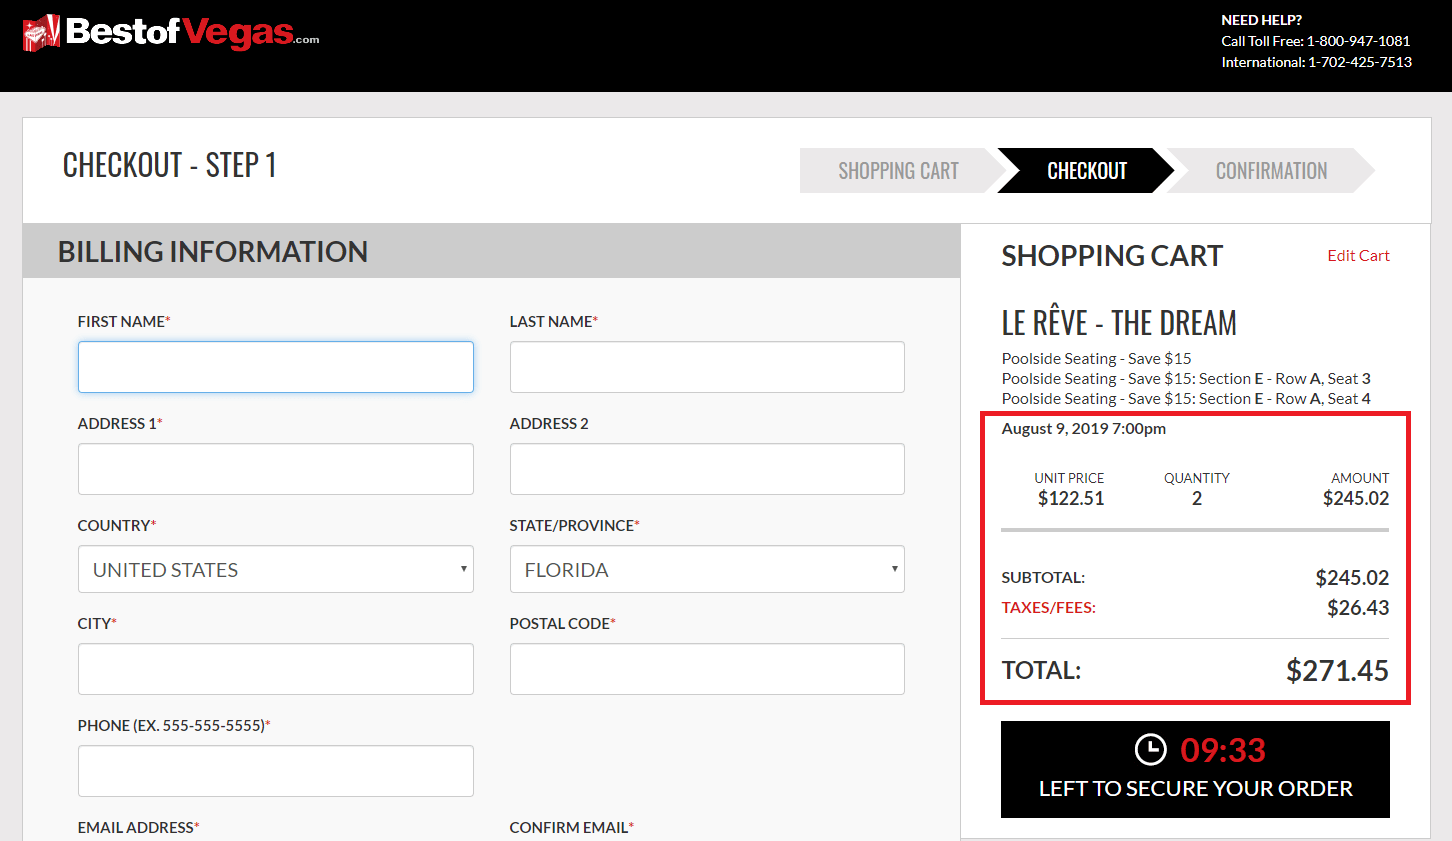Click the international number 1-702-425-7513
1452x841 pixels.
tap(1360, 62)
